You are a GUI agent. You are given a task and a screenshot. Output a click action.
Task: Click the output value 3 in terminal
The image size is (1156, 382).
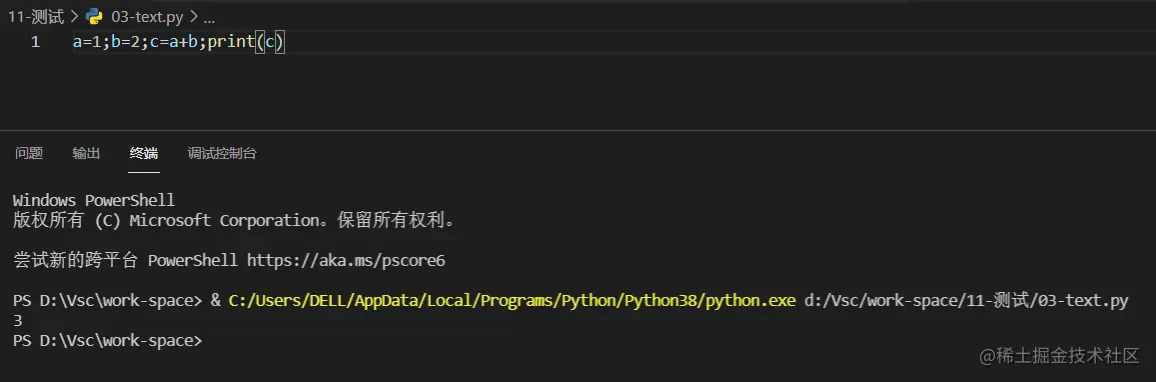click(18, 321)
